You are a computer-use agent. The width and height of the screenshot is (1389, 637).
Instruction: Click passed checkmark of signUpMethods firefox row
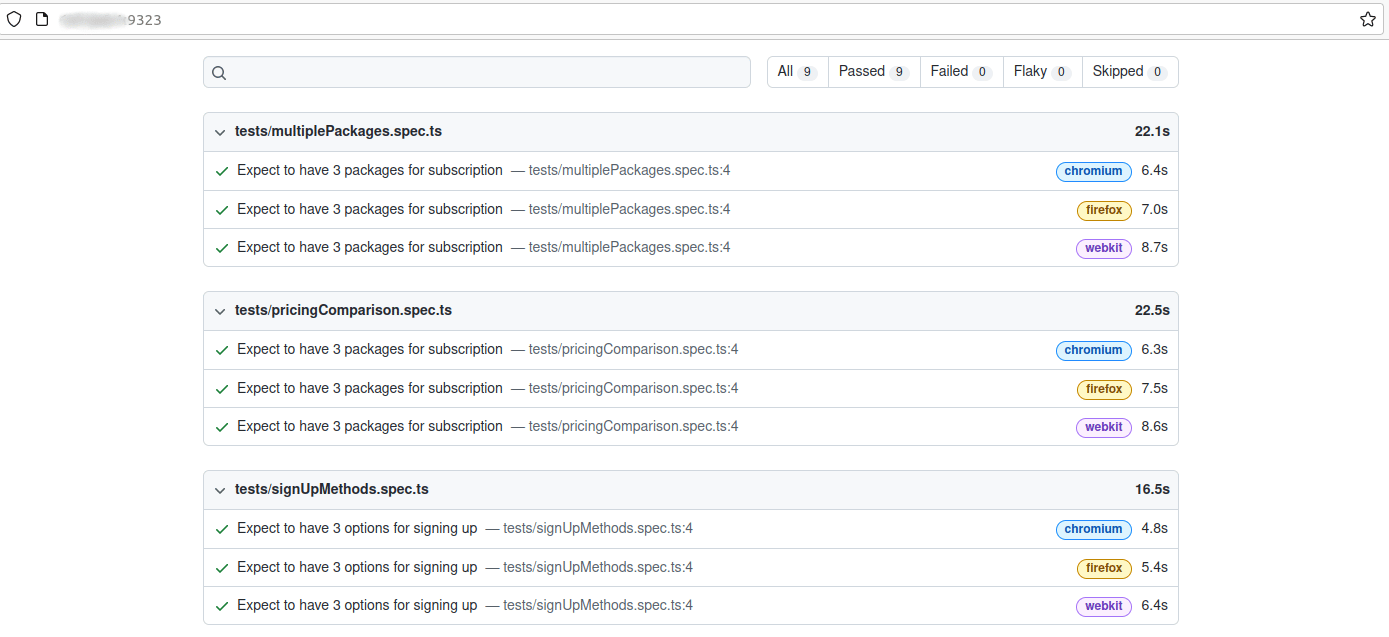click(x=222, y=568)
